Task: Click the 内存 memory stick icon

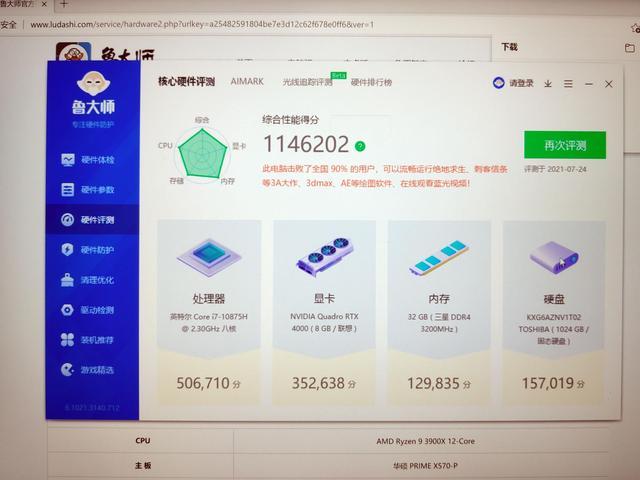Action: pyautogui.click(x=439, y=258)
